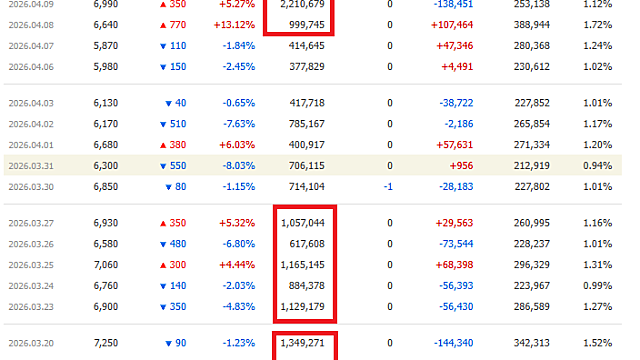
Task: Select highlighted row date 2026.03.31
Action: (x=31, y=166)
